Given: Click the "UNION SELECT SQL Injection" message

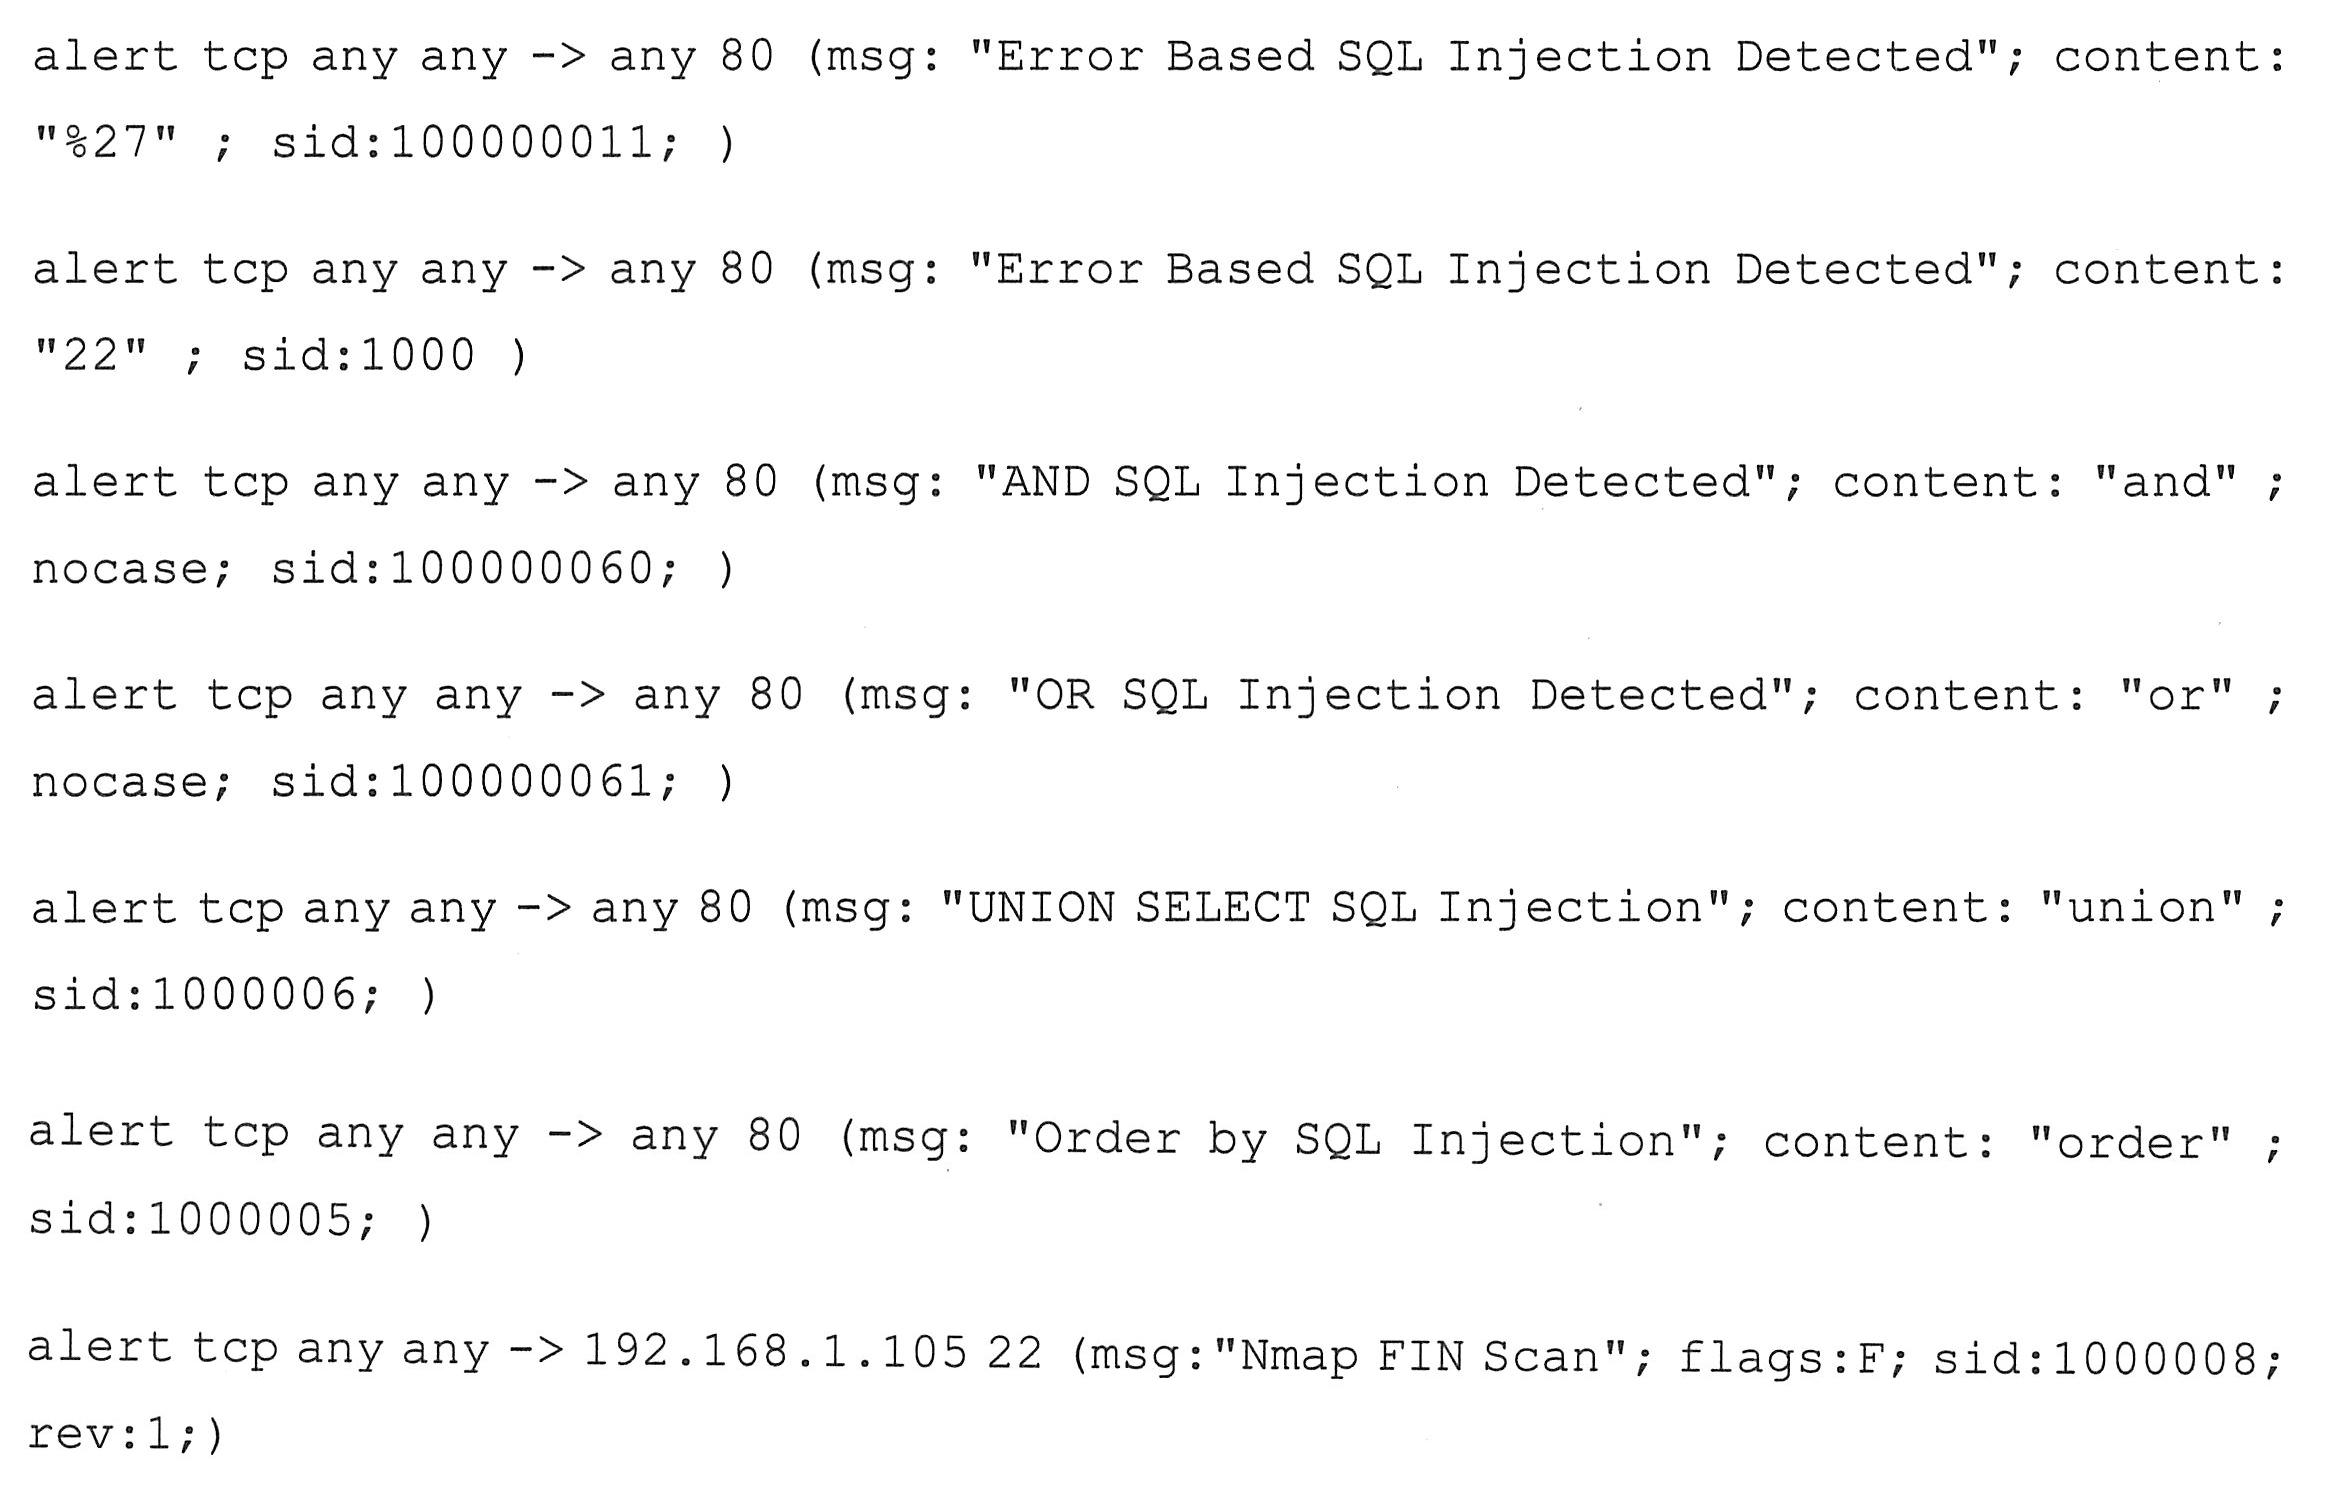Looking at the screenshot, I should [1336, 909].
